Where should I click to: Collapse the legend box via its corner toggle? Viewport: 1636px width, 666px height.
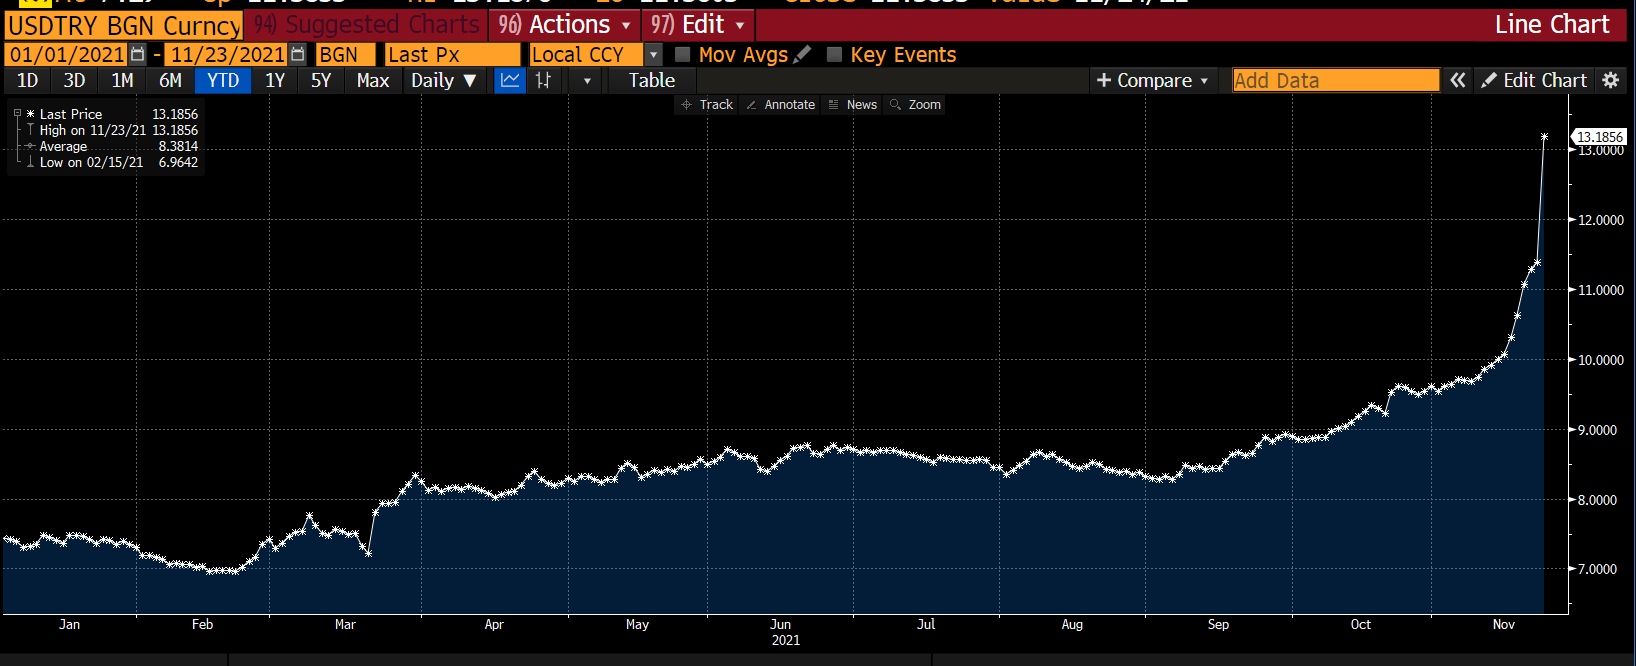point(17,113)
